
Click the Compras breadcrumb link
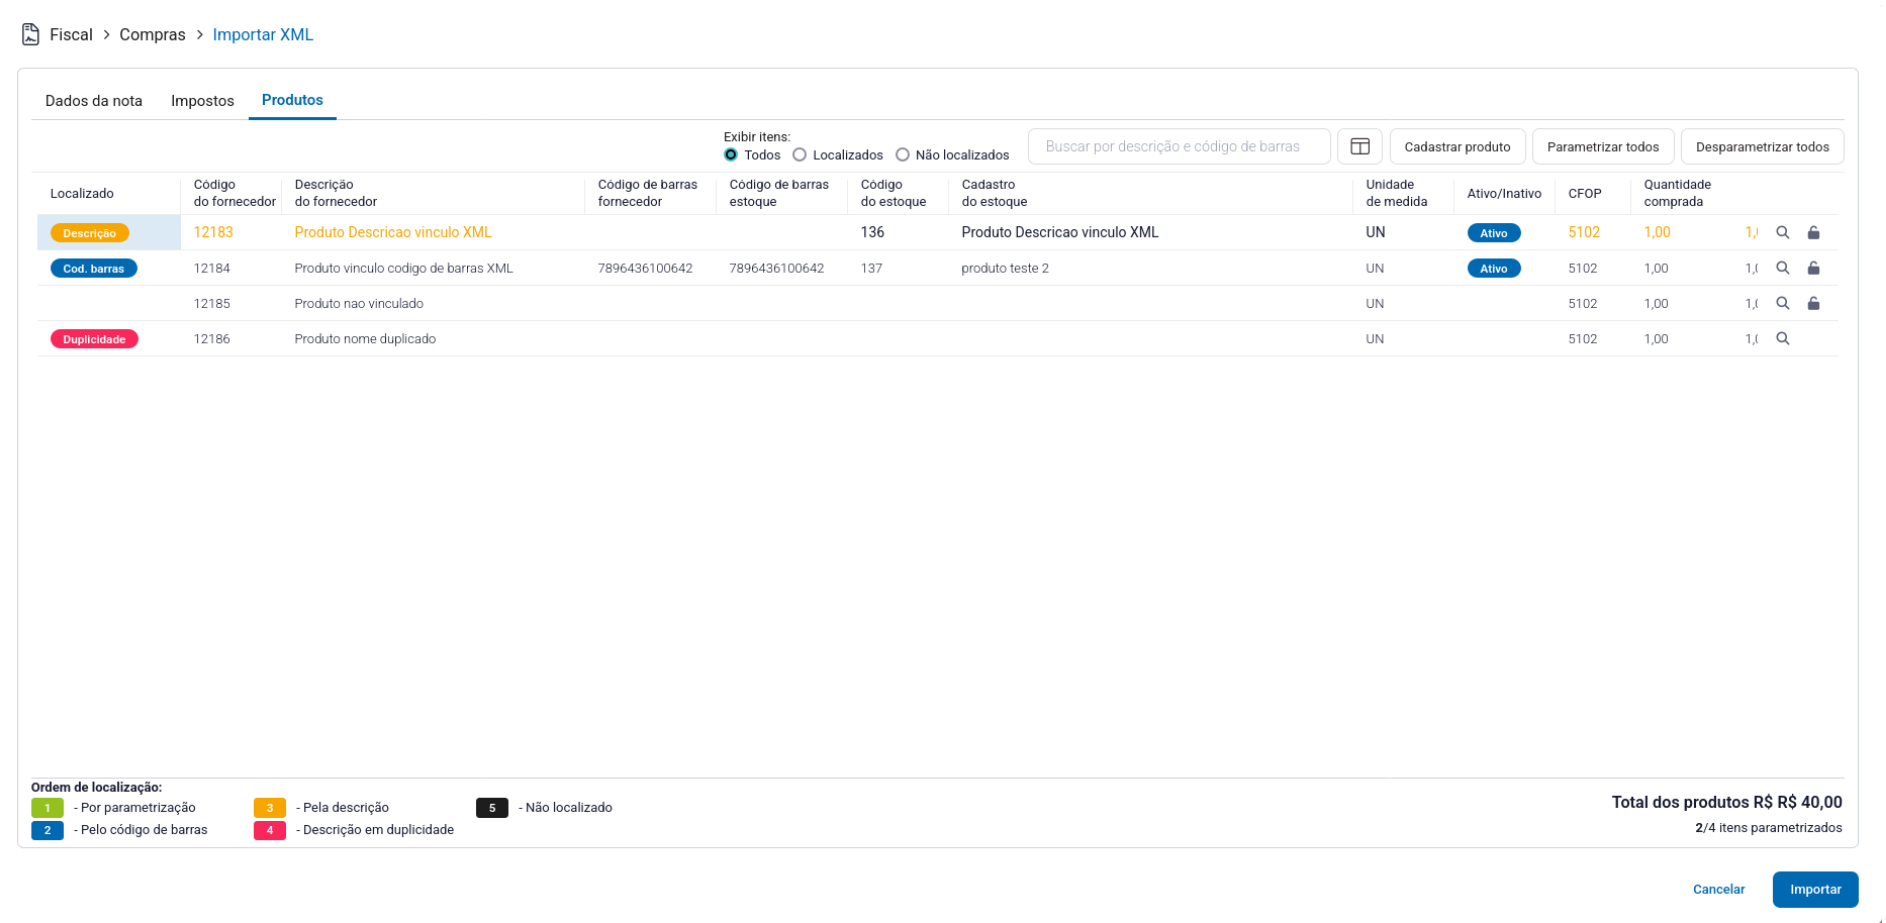pyautogui.click(x=152, y=35)
